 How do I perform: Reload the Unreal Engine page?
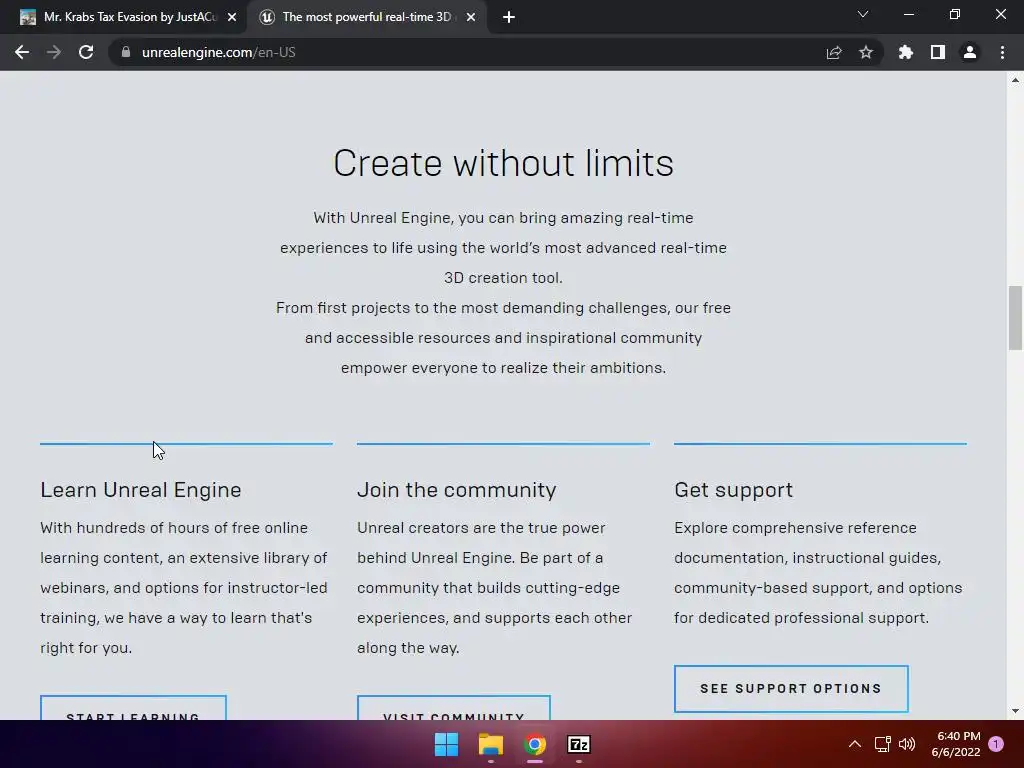[x=86, y=52]
